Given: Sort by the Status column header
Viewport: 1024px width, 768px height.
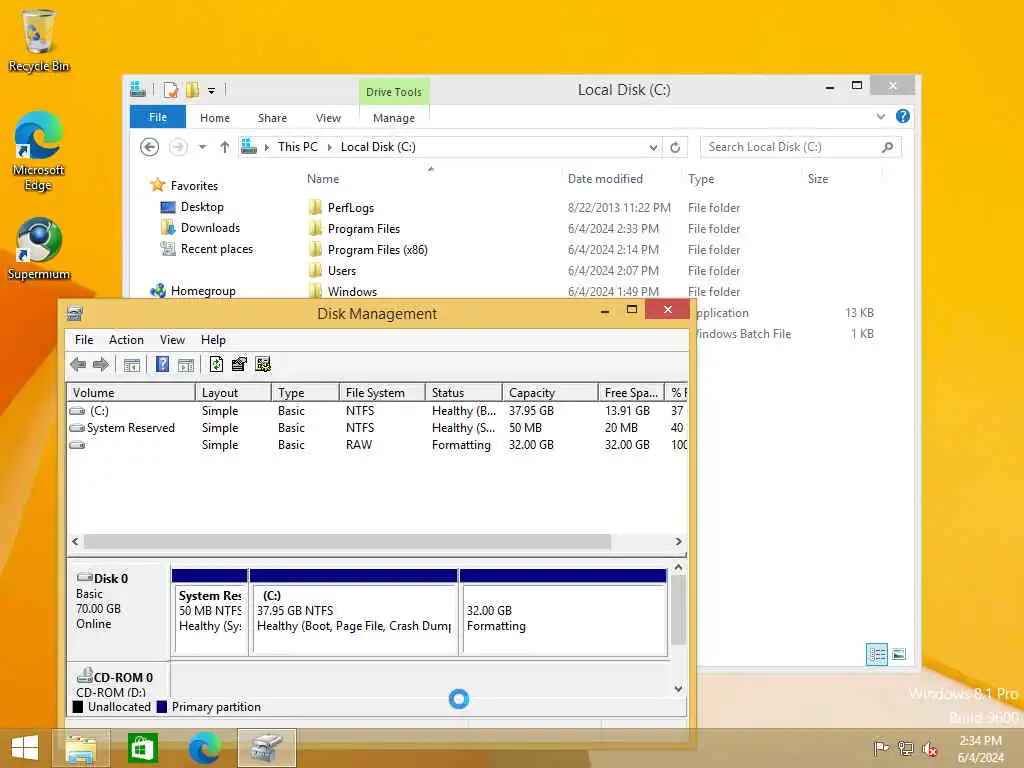Looking at the screenshot, I should [464, 392].
